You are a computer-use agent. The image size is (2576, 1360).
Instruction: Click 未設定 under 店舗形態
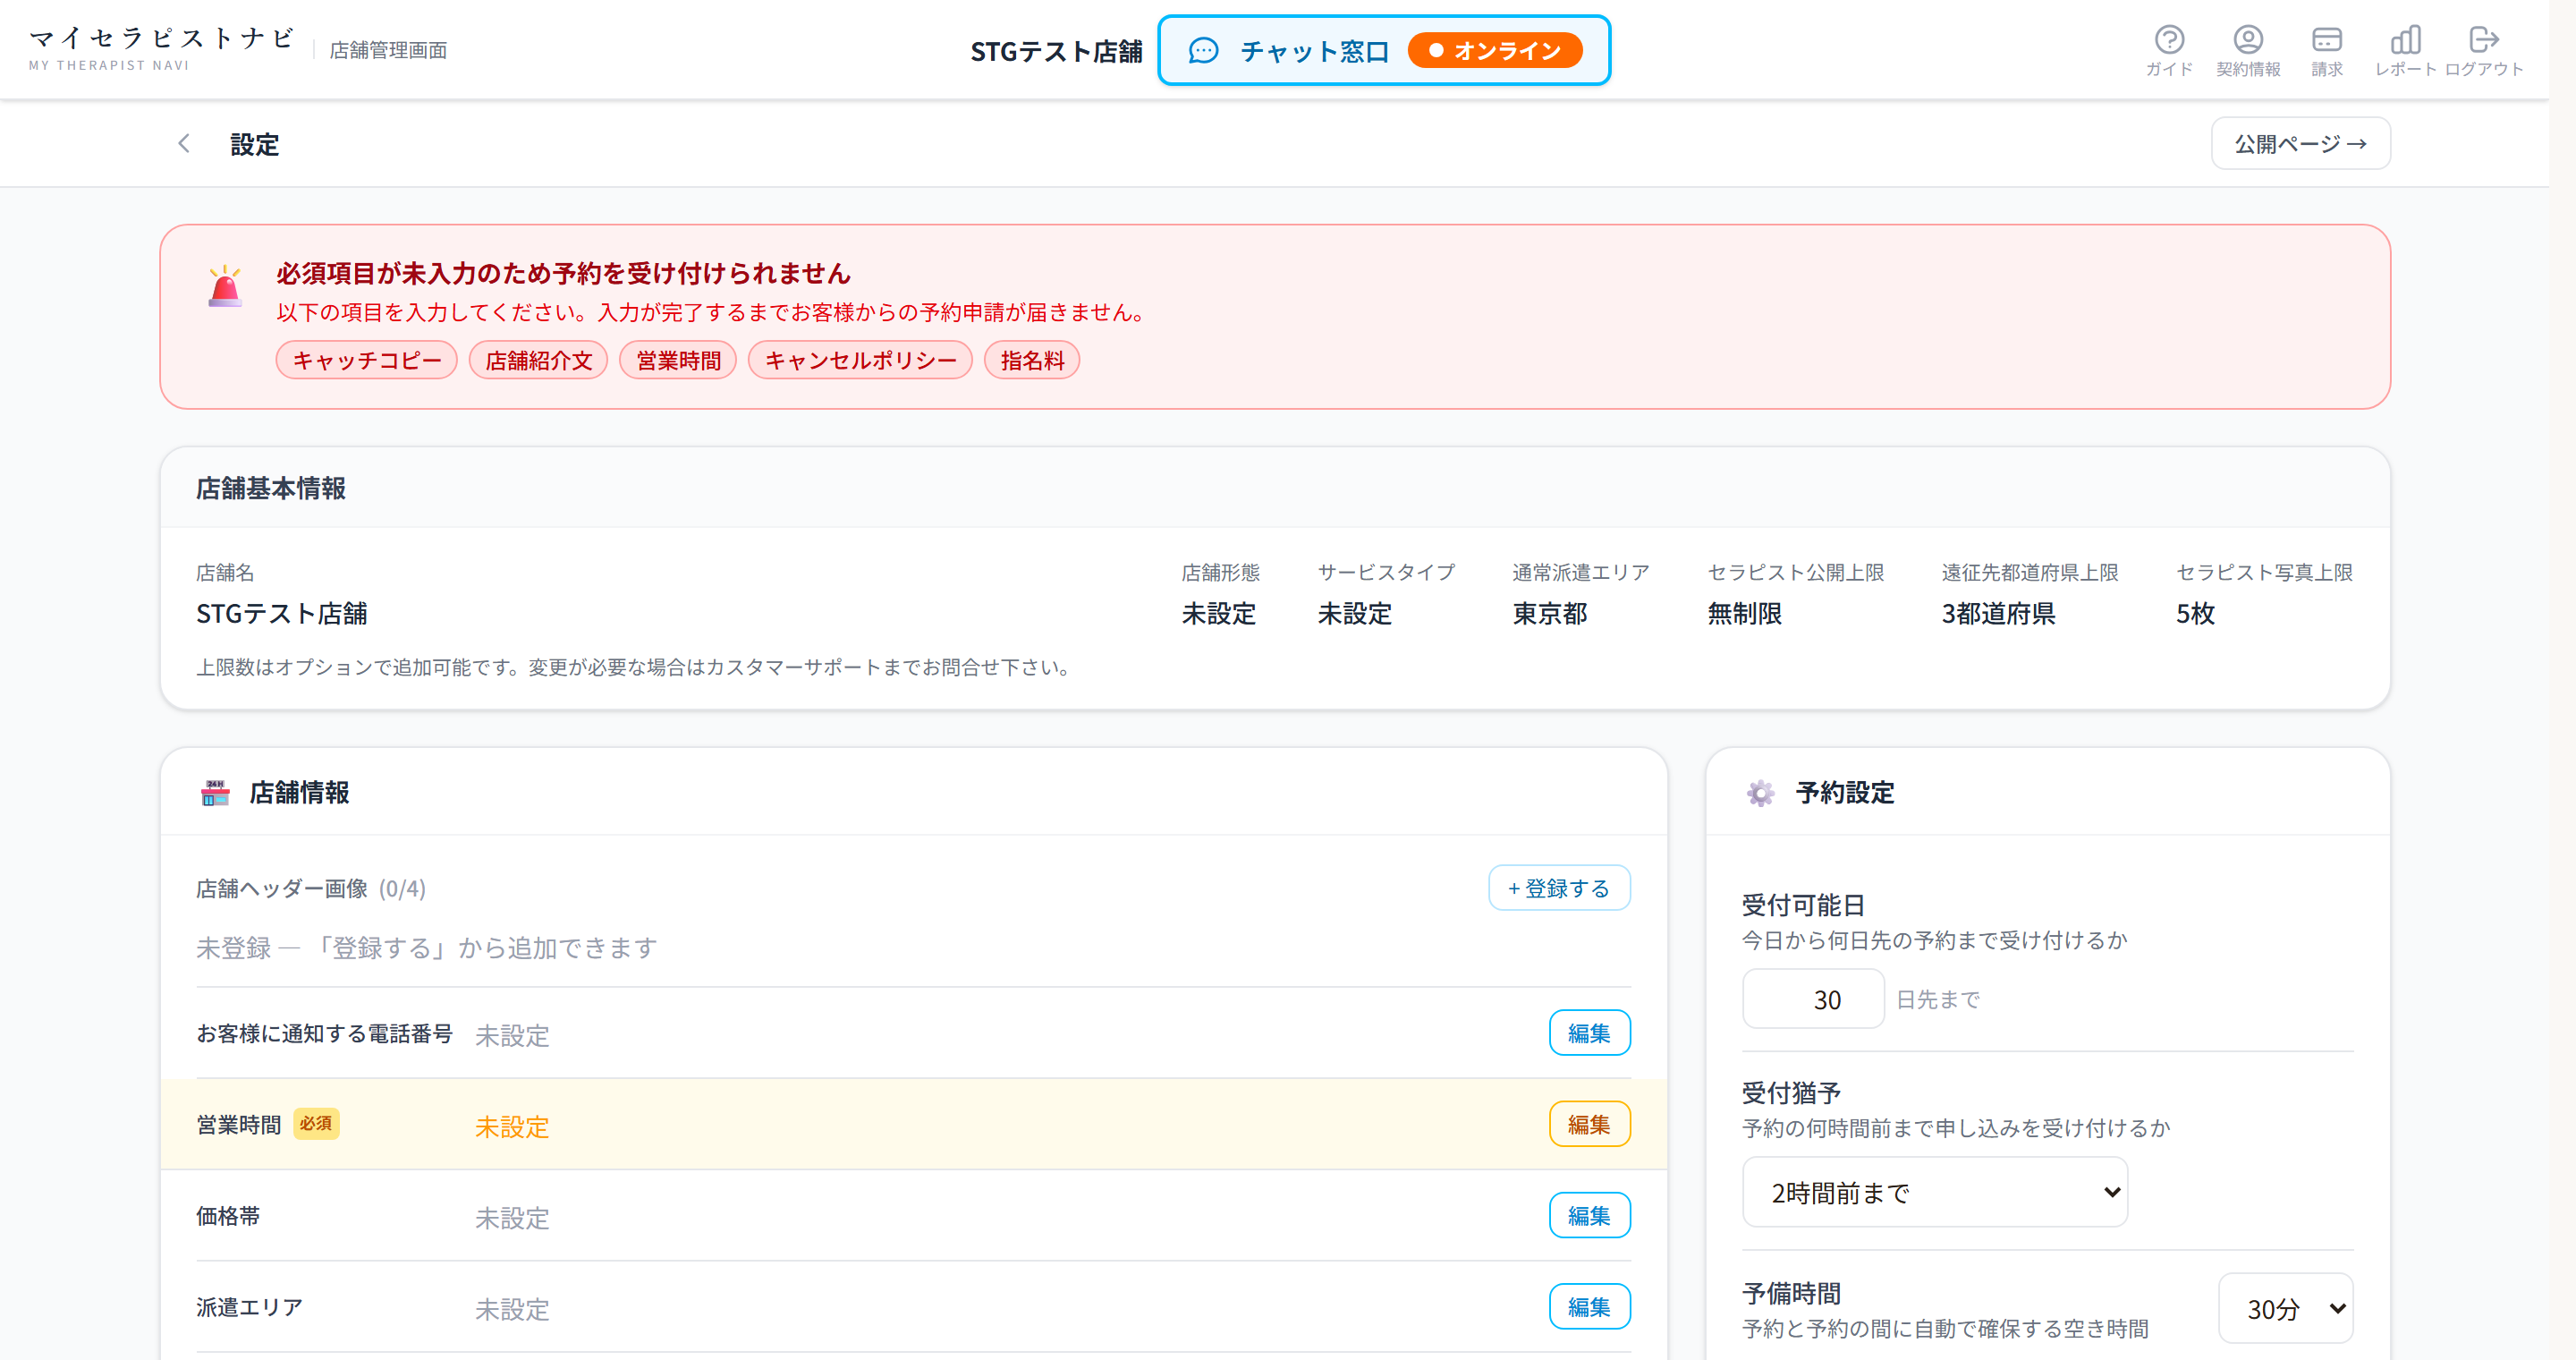pos(1218,613)
